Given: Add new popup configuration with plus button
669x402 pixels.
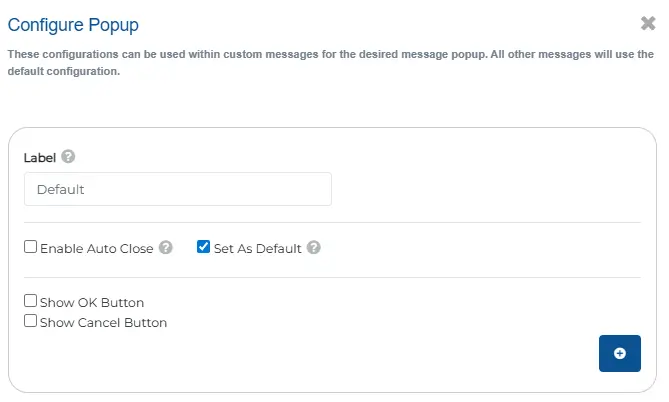Looking at the screenshot, I should tap(620, 353).
